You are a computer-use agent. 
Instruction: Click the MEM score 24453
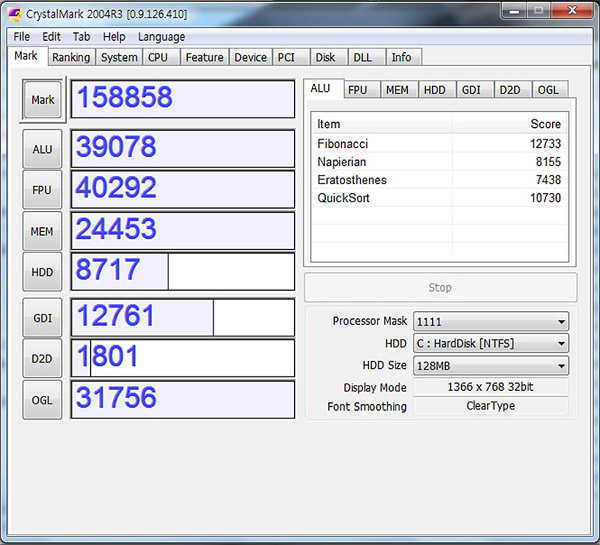(183, 231)
